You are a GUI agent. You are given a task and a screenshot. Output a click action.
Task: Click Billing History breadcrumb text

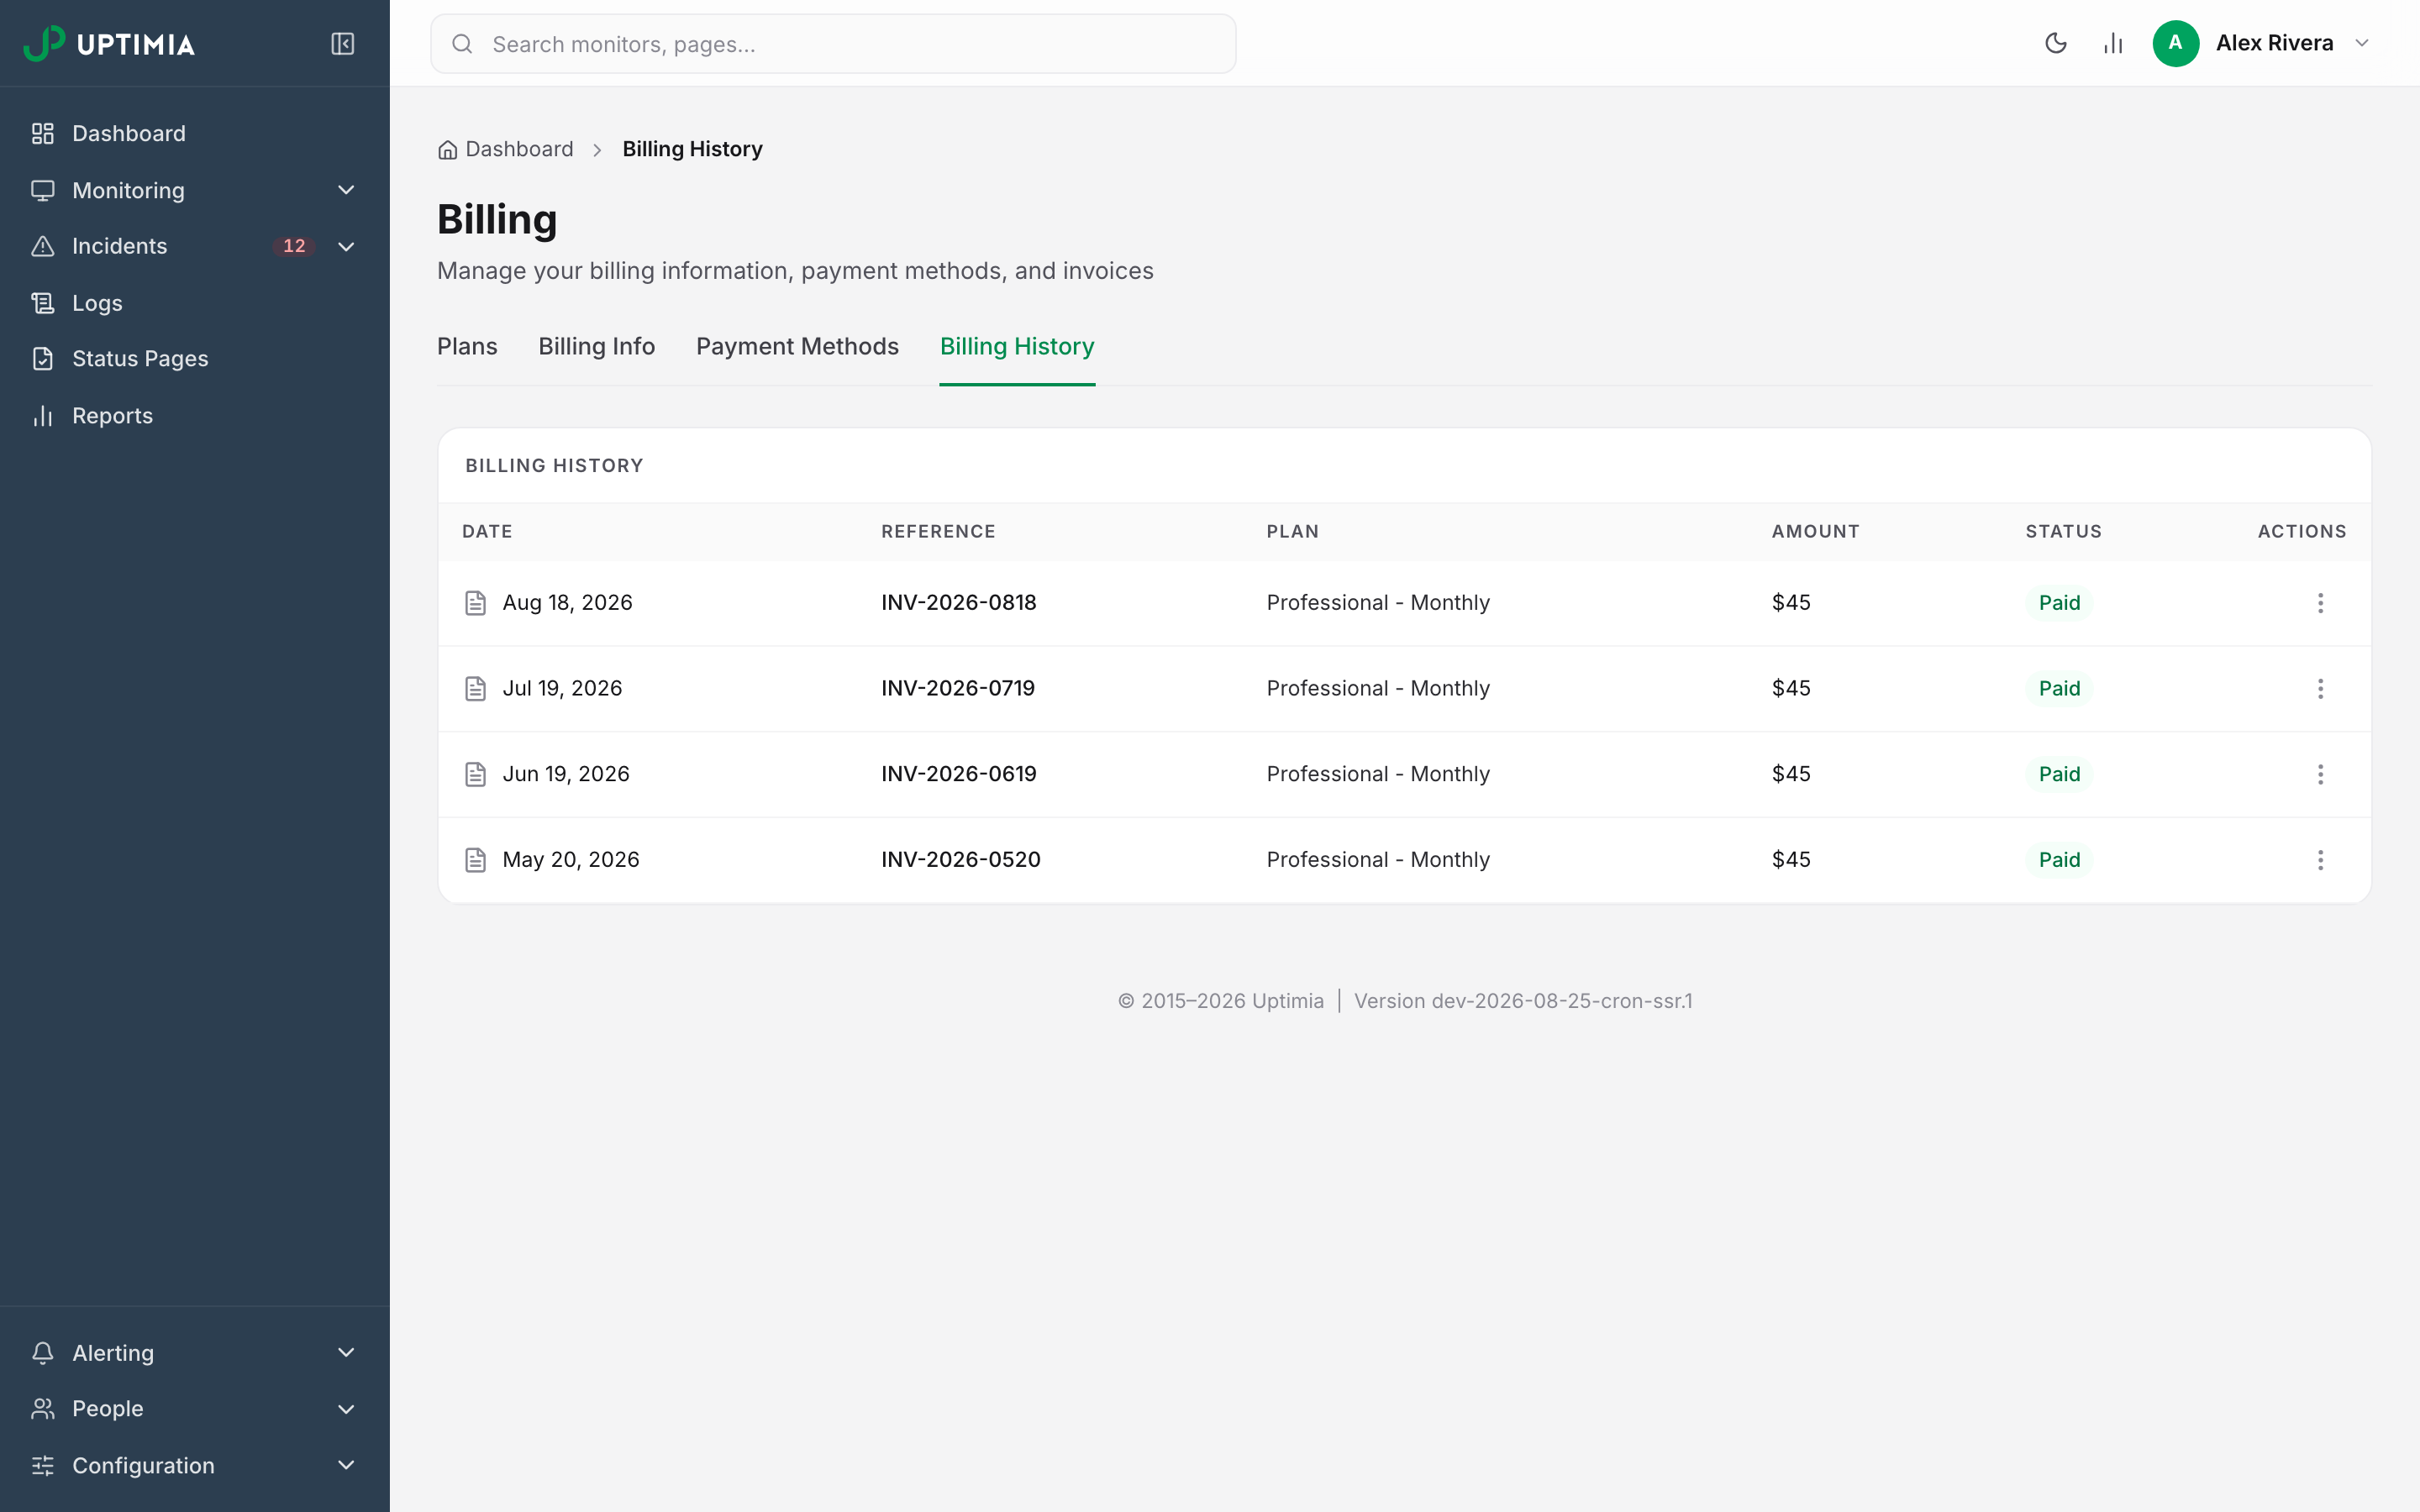pos(692,149)
